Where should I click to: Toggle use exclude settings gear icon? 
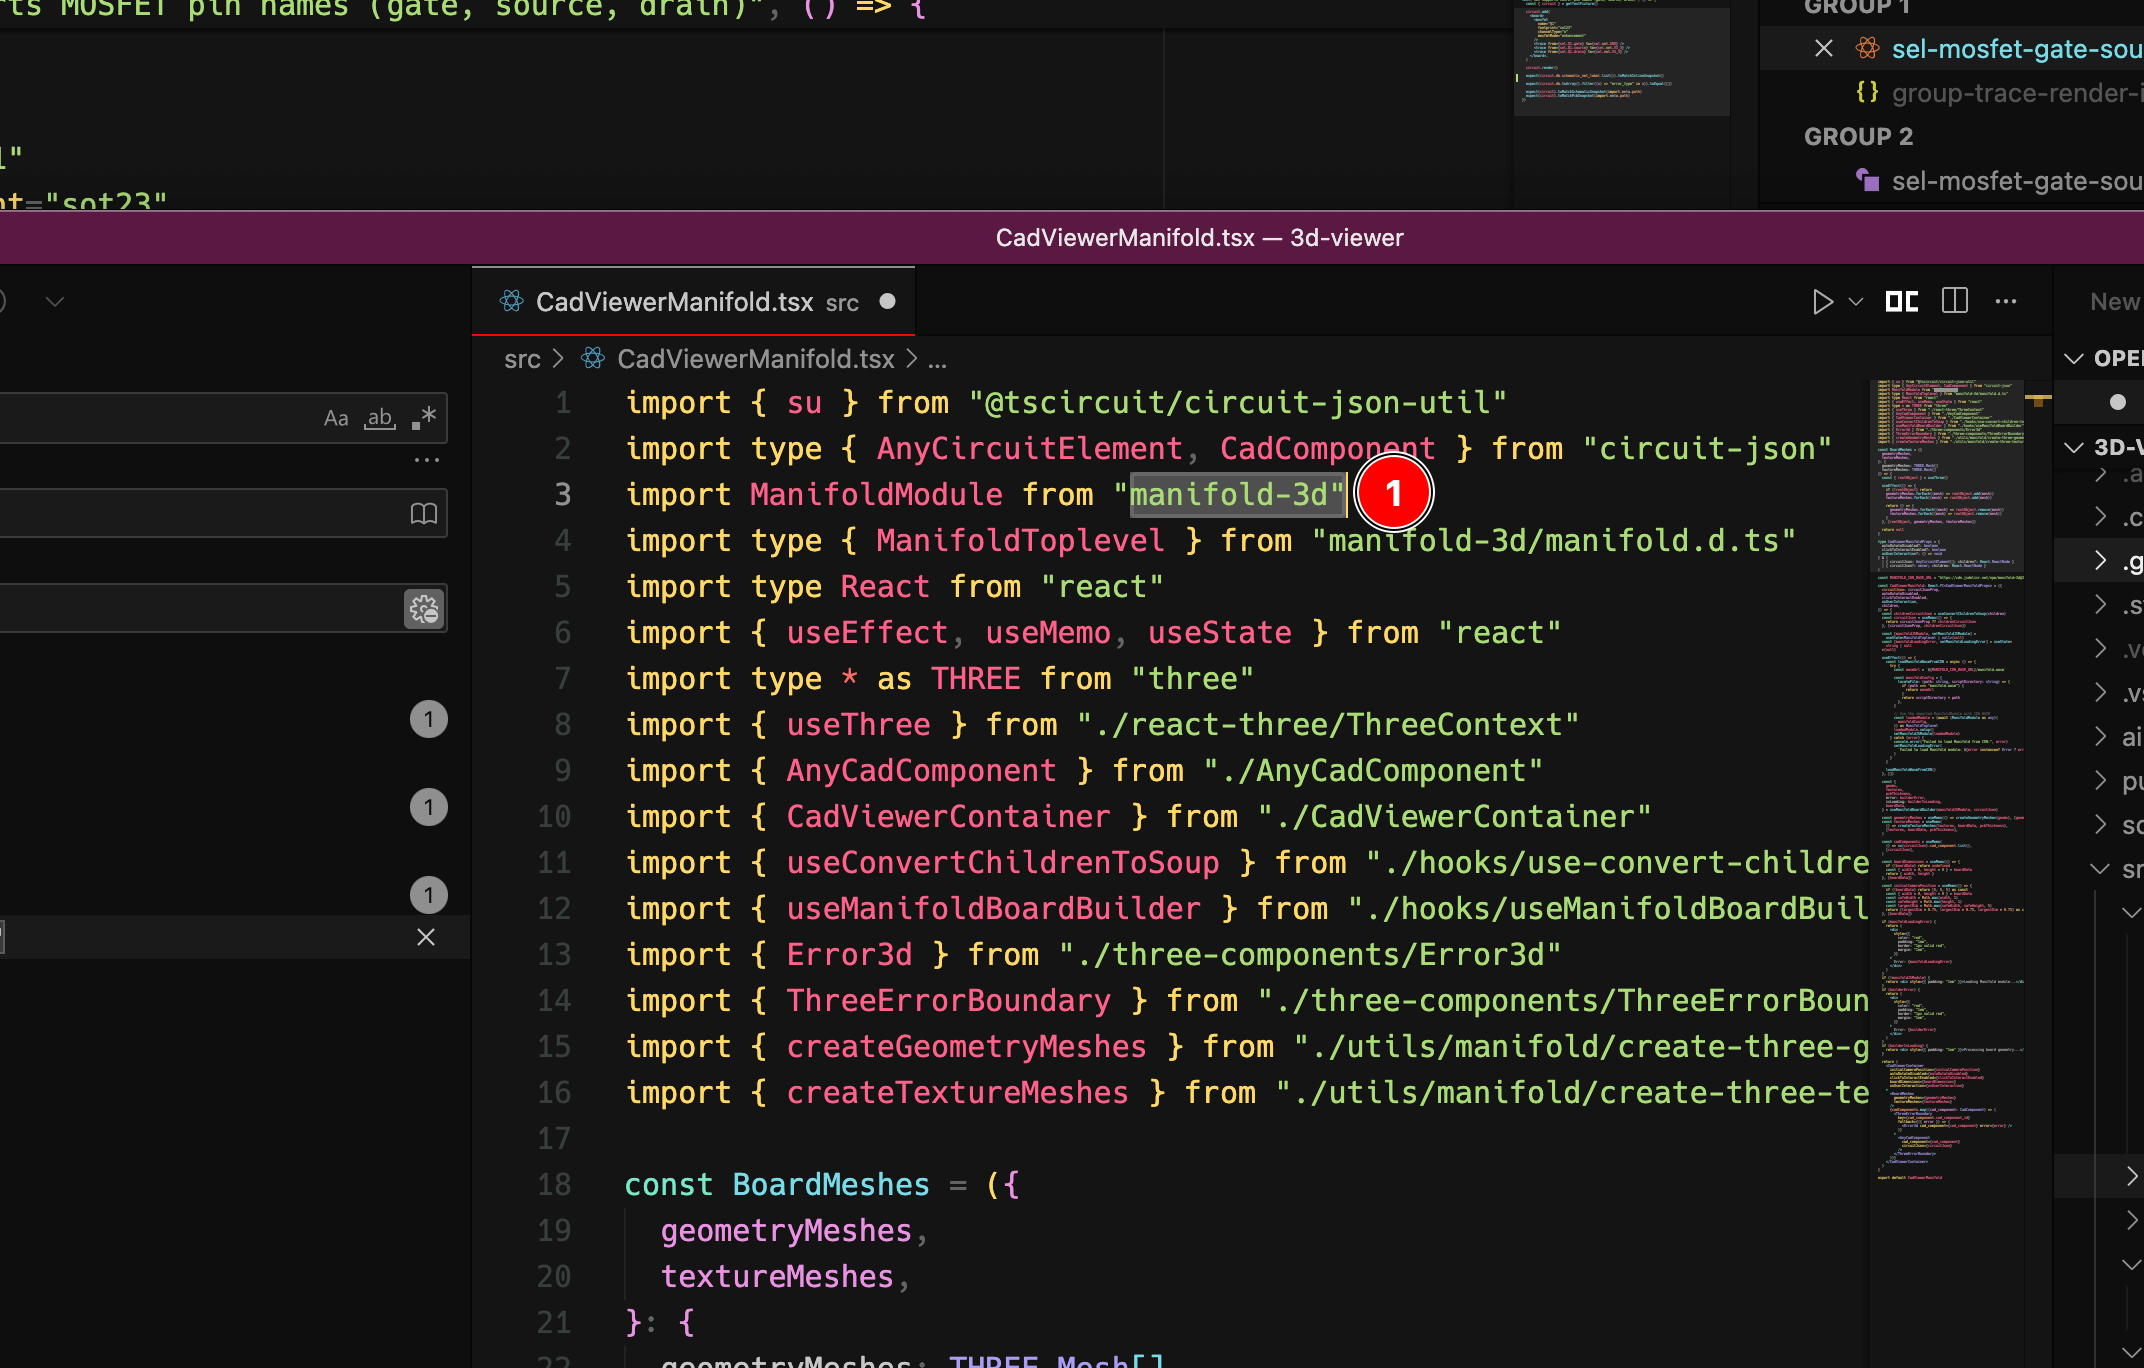point(424,609)
